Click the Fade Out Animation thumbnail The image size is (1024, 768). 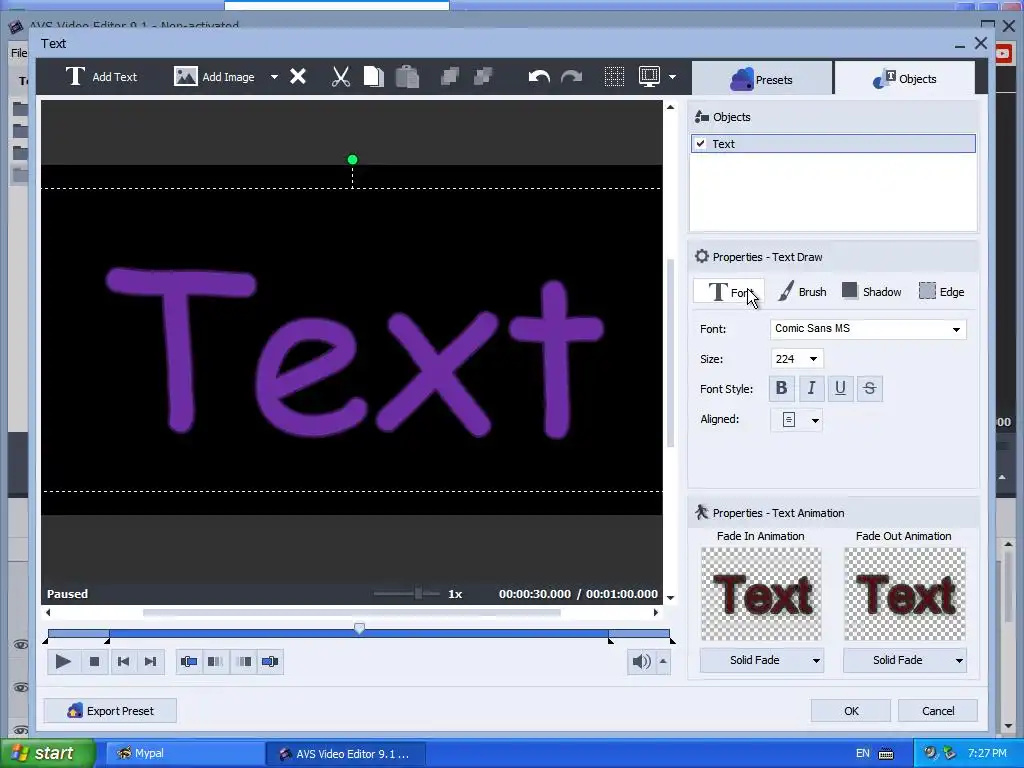904,594
